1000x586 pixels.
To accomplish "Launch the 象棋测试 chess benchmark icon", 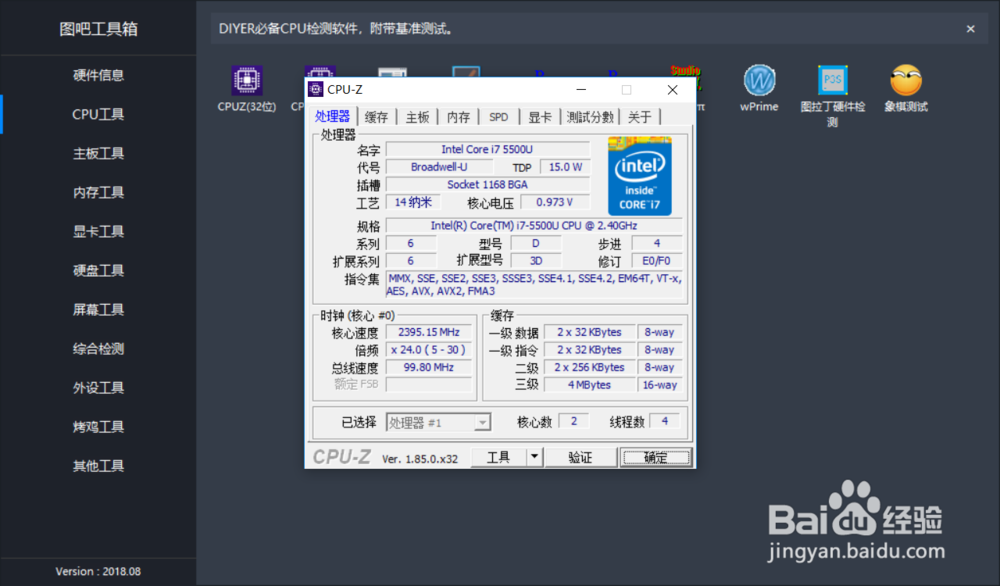I will coord(906,80).
